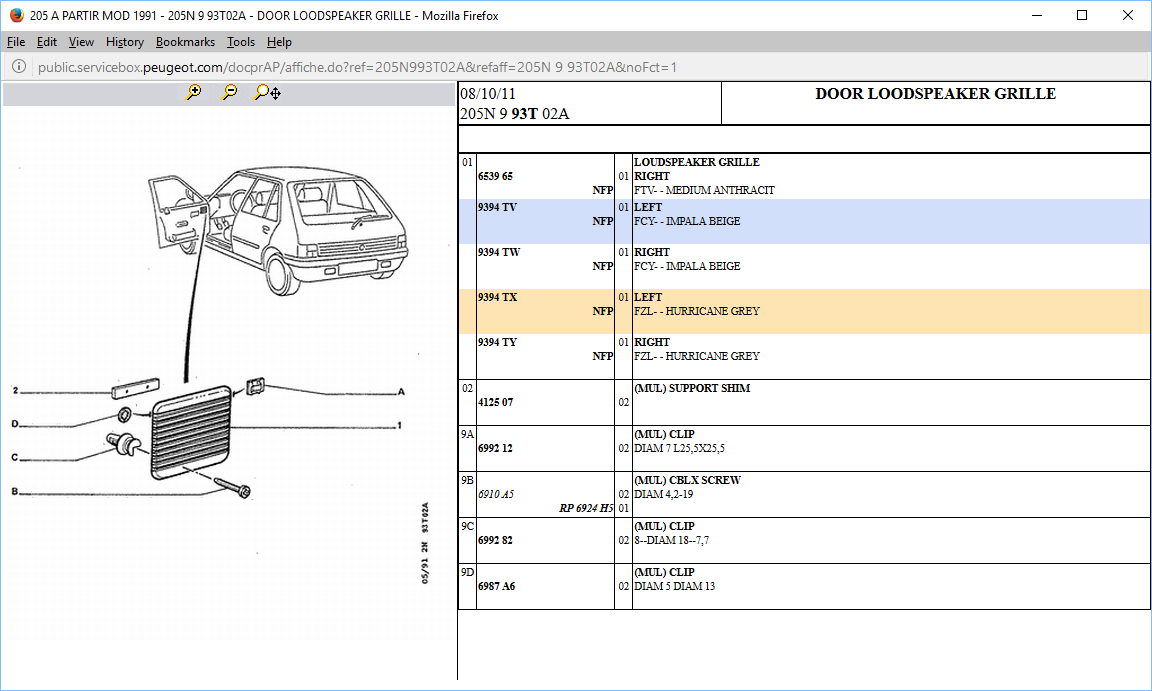The height and width of the screenshot is (691, 1152).
Task: Click italic part number 6910 A5
Action: point(496,494)
